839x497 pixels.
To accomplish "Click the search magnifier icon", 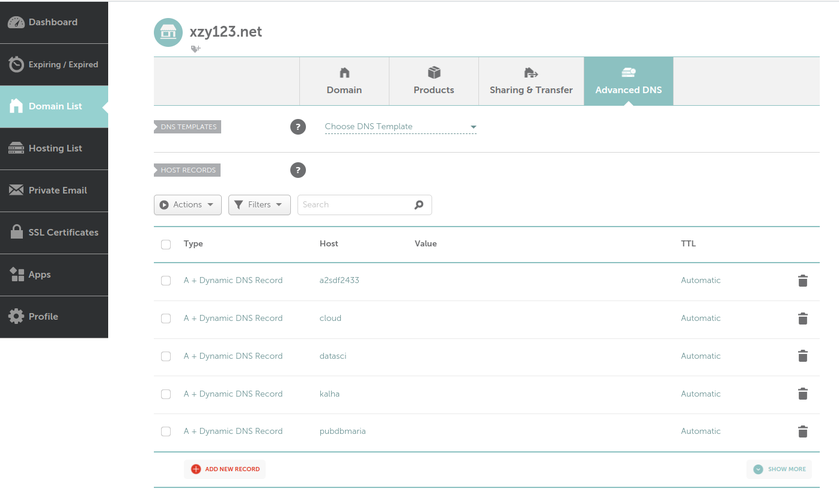I will [x=419, y=205].
